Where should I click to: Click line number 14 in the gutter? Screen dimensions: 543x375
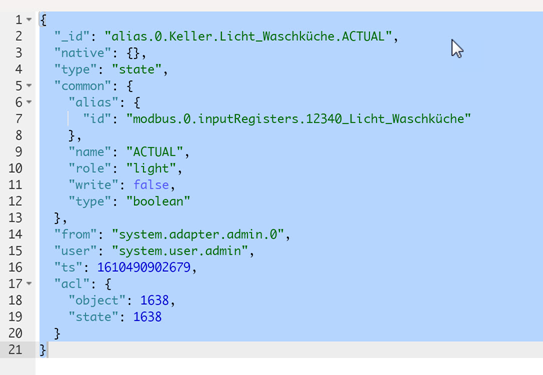(15, 234)
